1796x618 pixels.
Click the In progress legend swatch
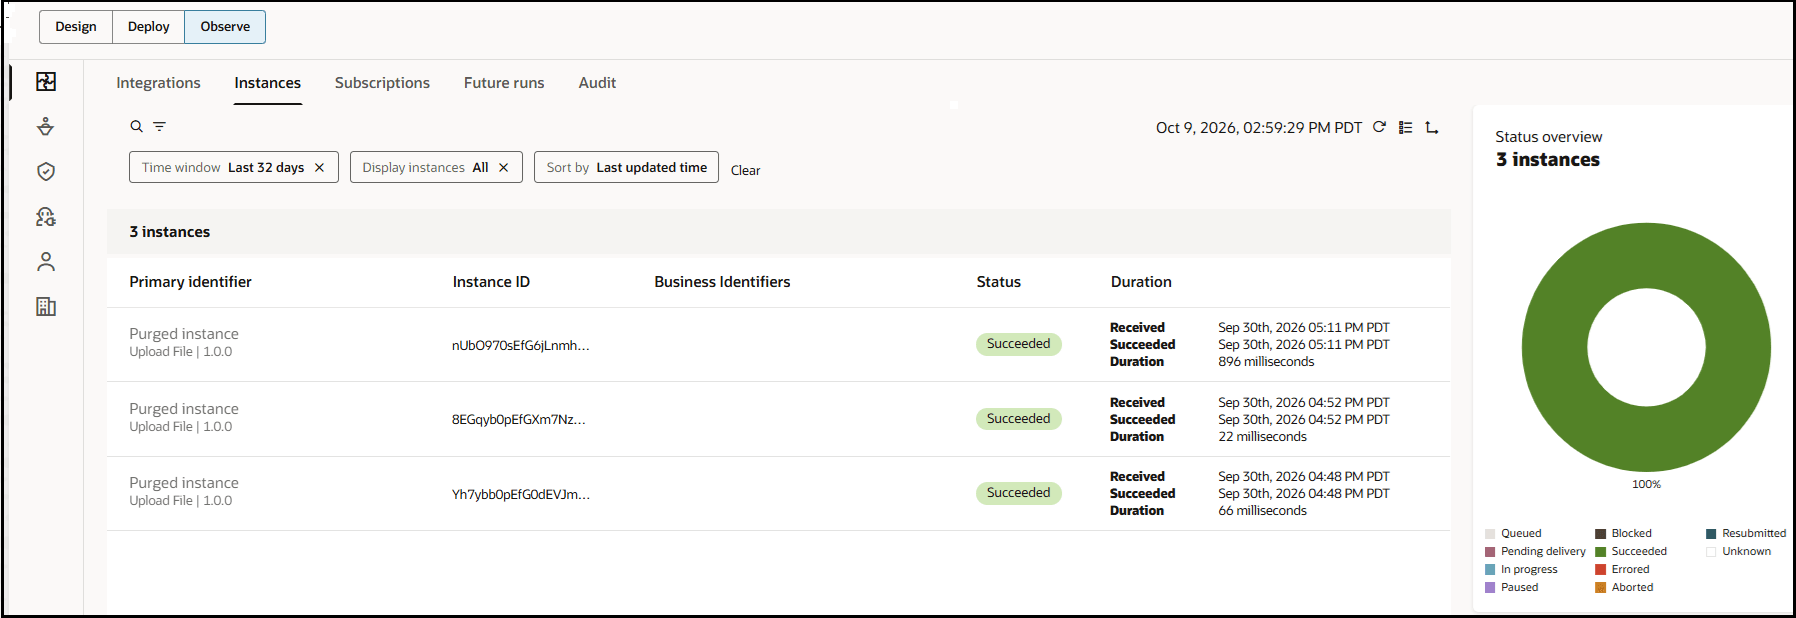point(1490,570)
